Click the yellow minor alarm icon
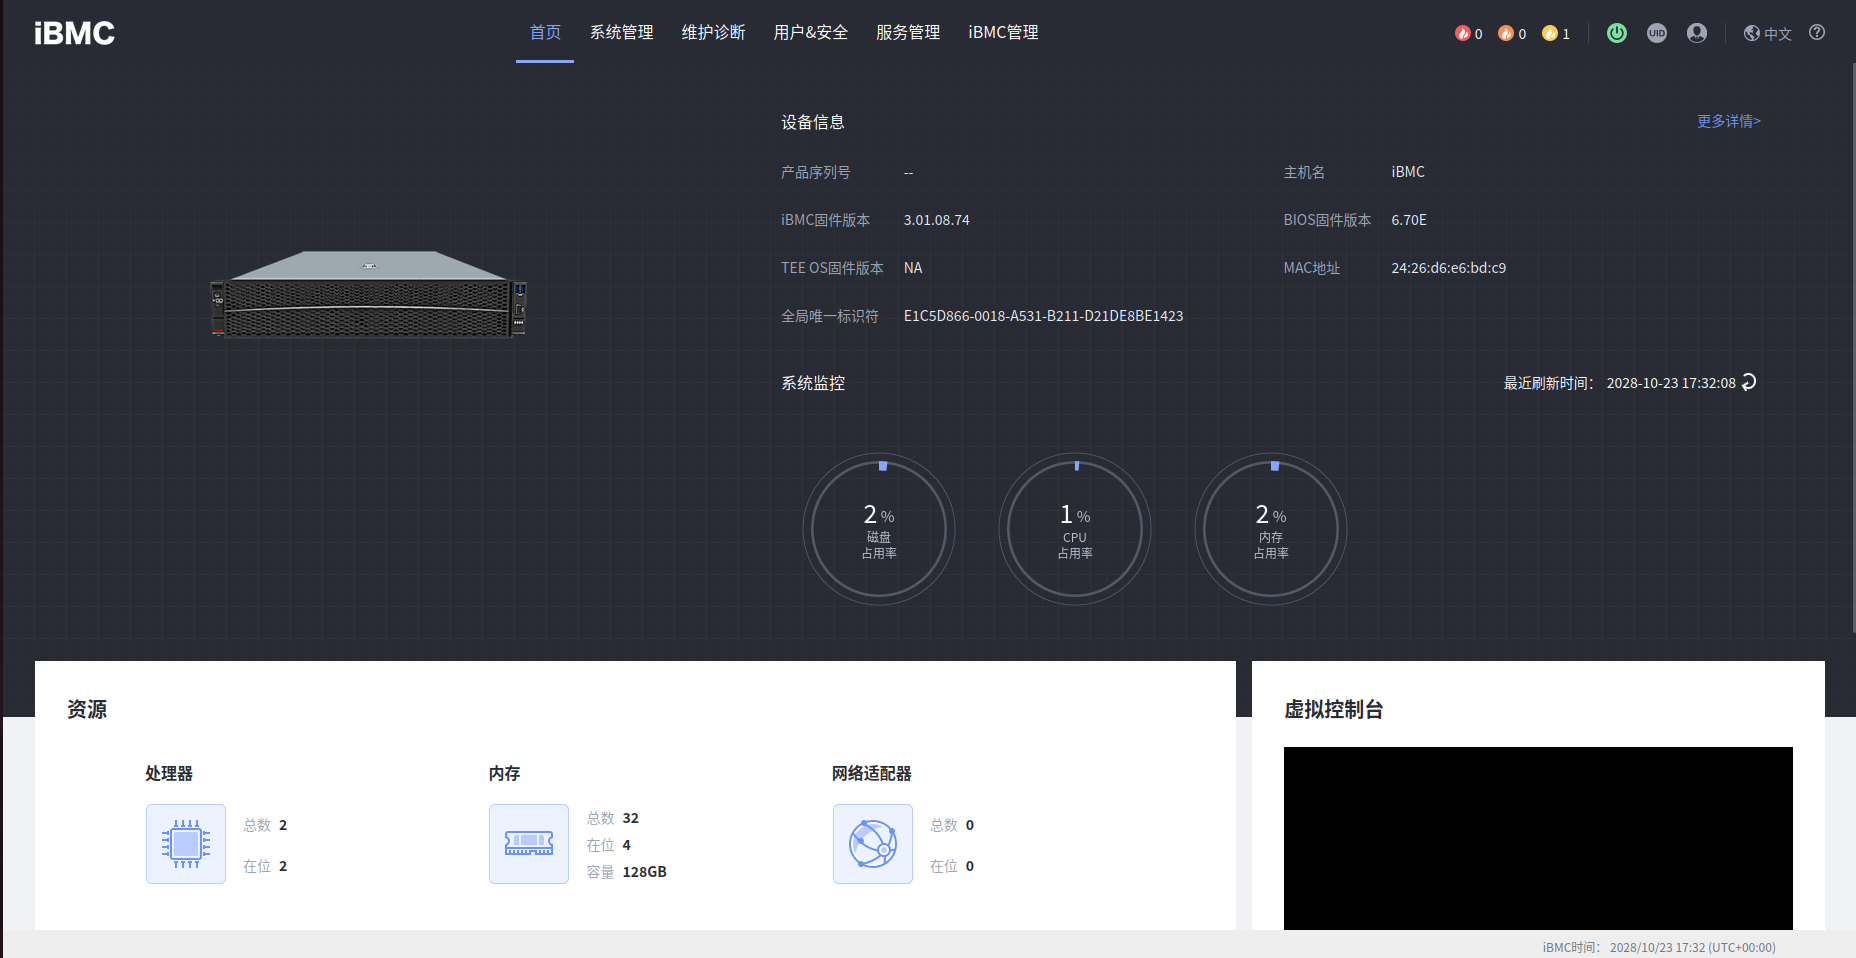Viewport: 1856px width, 958px height. pos(1550,33)
